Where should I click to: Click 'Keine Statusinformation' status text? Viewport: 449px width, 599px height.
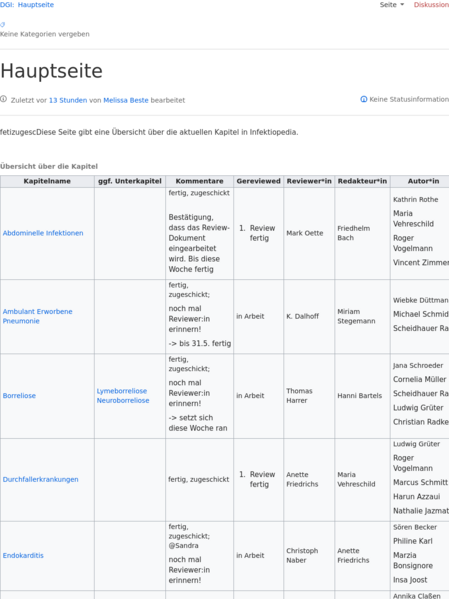point(409,99)
